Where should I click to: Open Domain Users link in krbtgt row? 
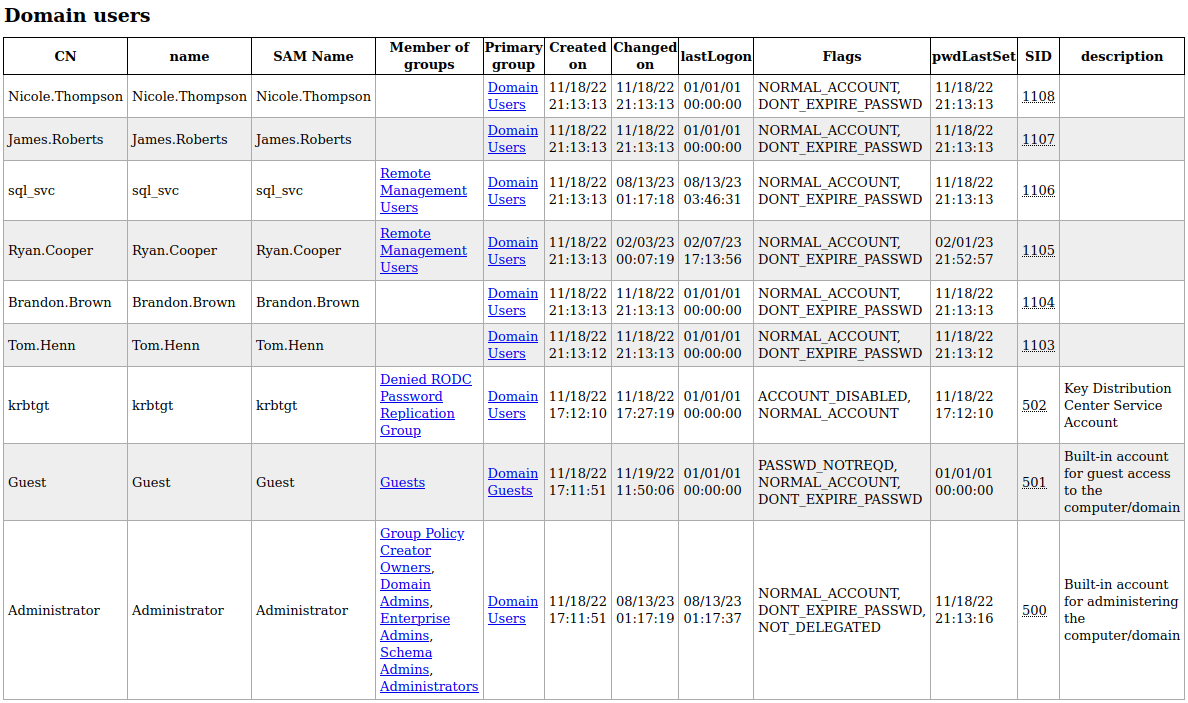coord(512,405)
